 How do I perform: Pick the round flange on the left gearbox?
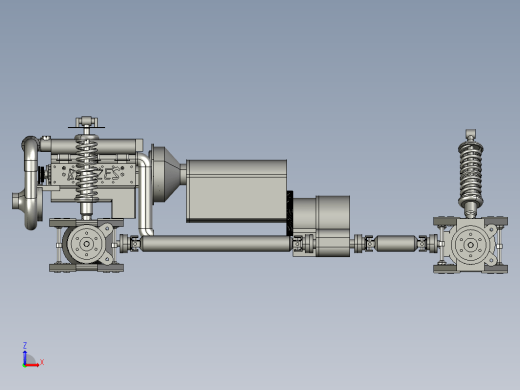click(x=87, y=244)
